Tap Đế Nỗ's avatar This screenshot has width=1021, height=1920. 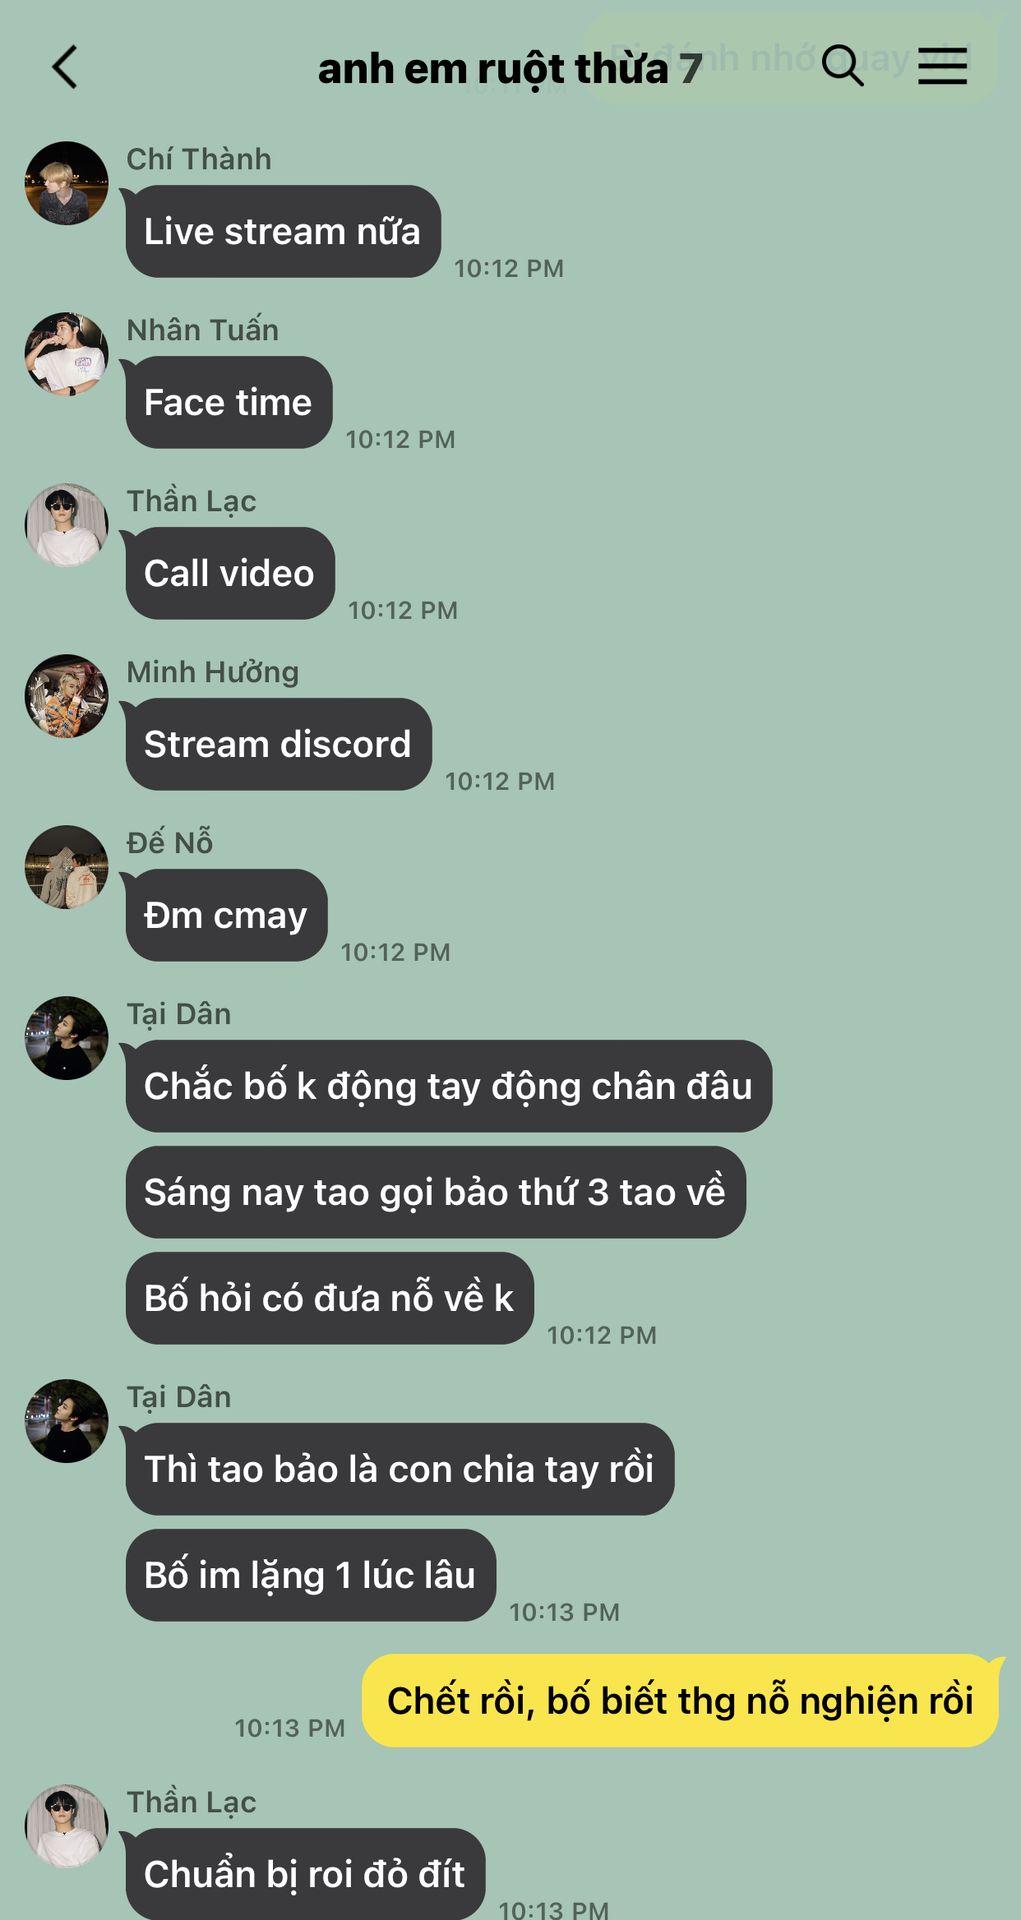(x=66, y=867)
